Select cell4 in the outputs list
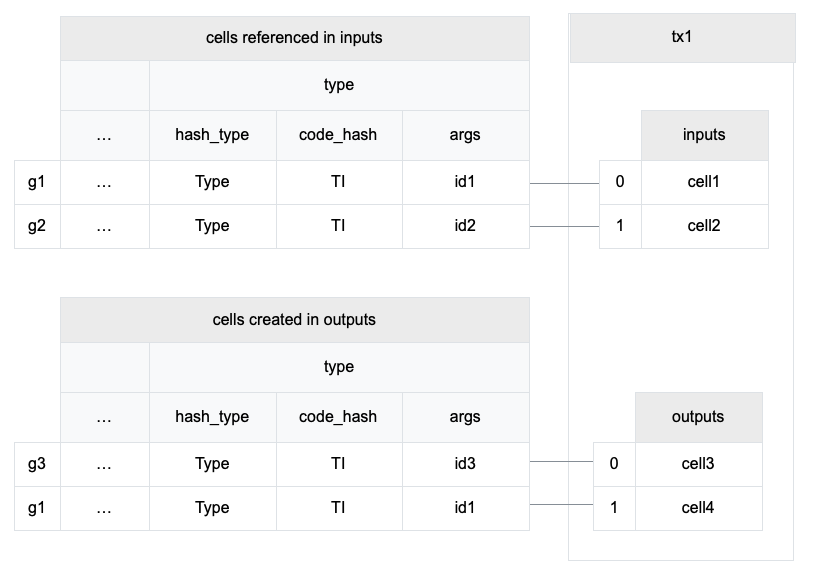The image size is (814, 576). [x=698, y=508]
